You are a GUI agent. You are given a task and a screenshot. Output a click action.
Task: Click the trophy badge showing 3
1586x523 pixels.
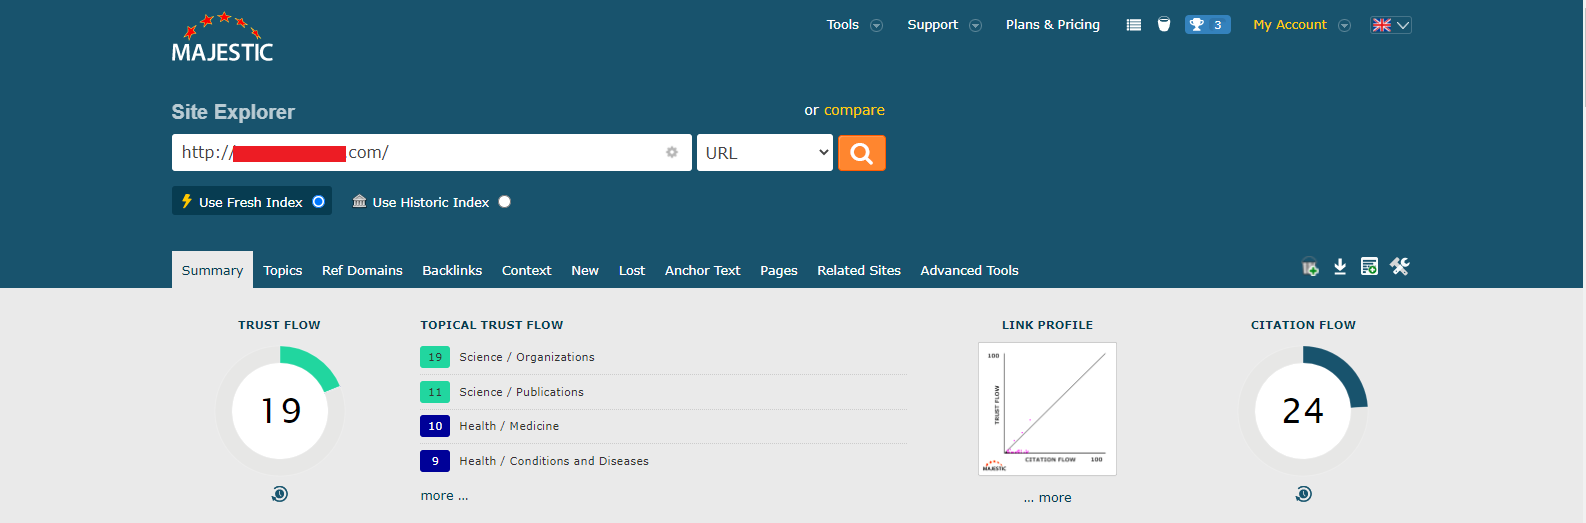pos(1207,25)
